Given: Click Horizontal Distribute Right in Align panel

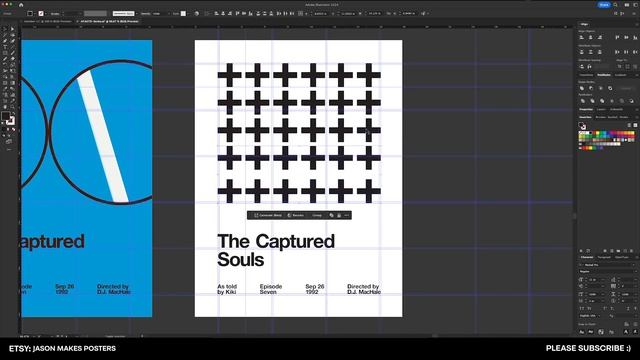Looking at the screenshot, I should click(635, 52).
